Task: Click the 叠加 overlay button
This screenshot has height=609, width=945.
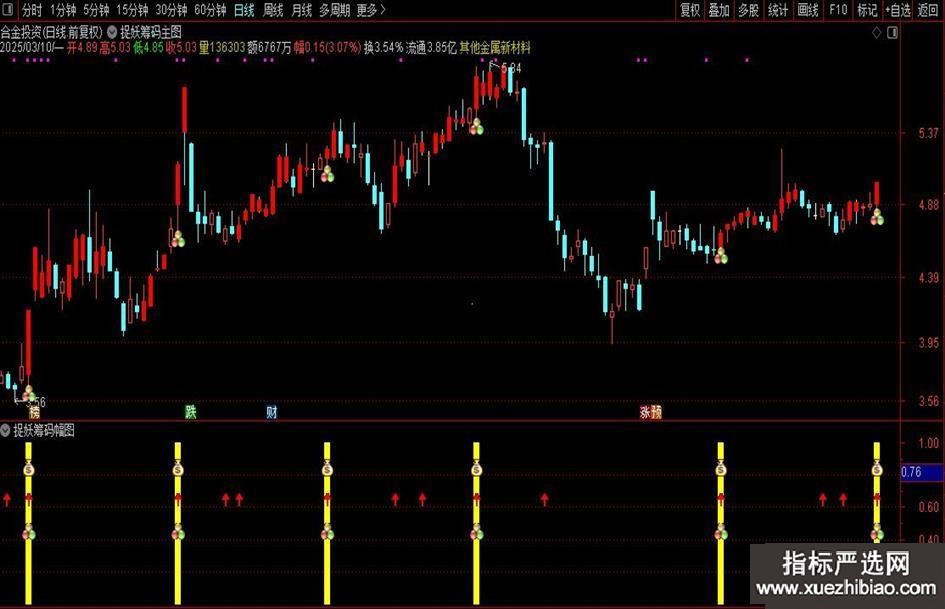Action: click(x=719, y=10)
